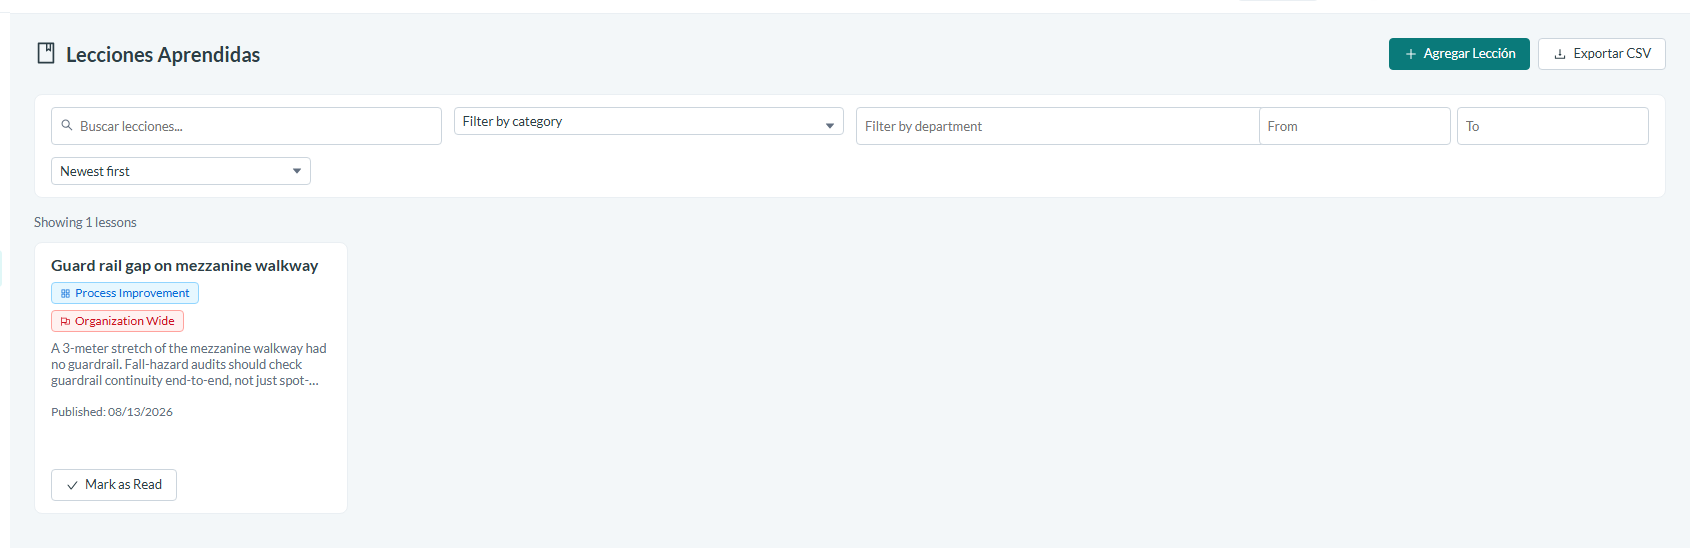Click the search magnifier icon
The image size is (1690, 548).
coord(67,126)
